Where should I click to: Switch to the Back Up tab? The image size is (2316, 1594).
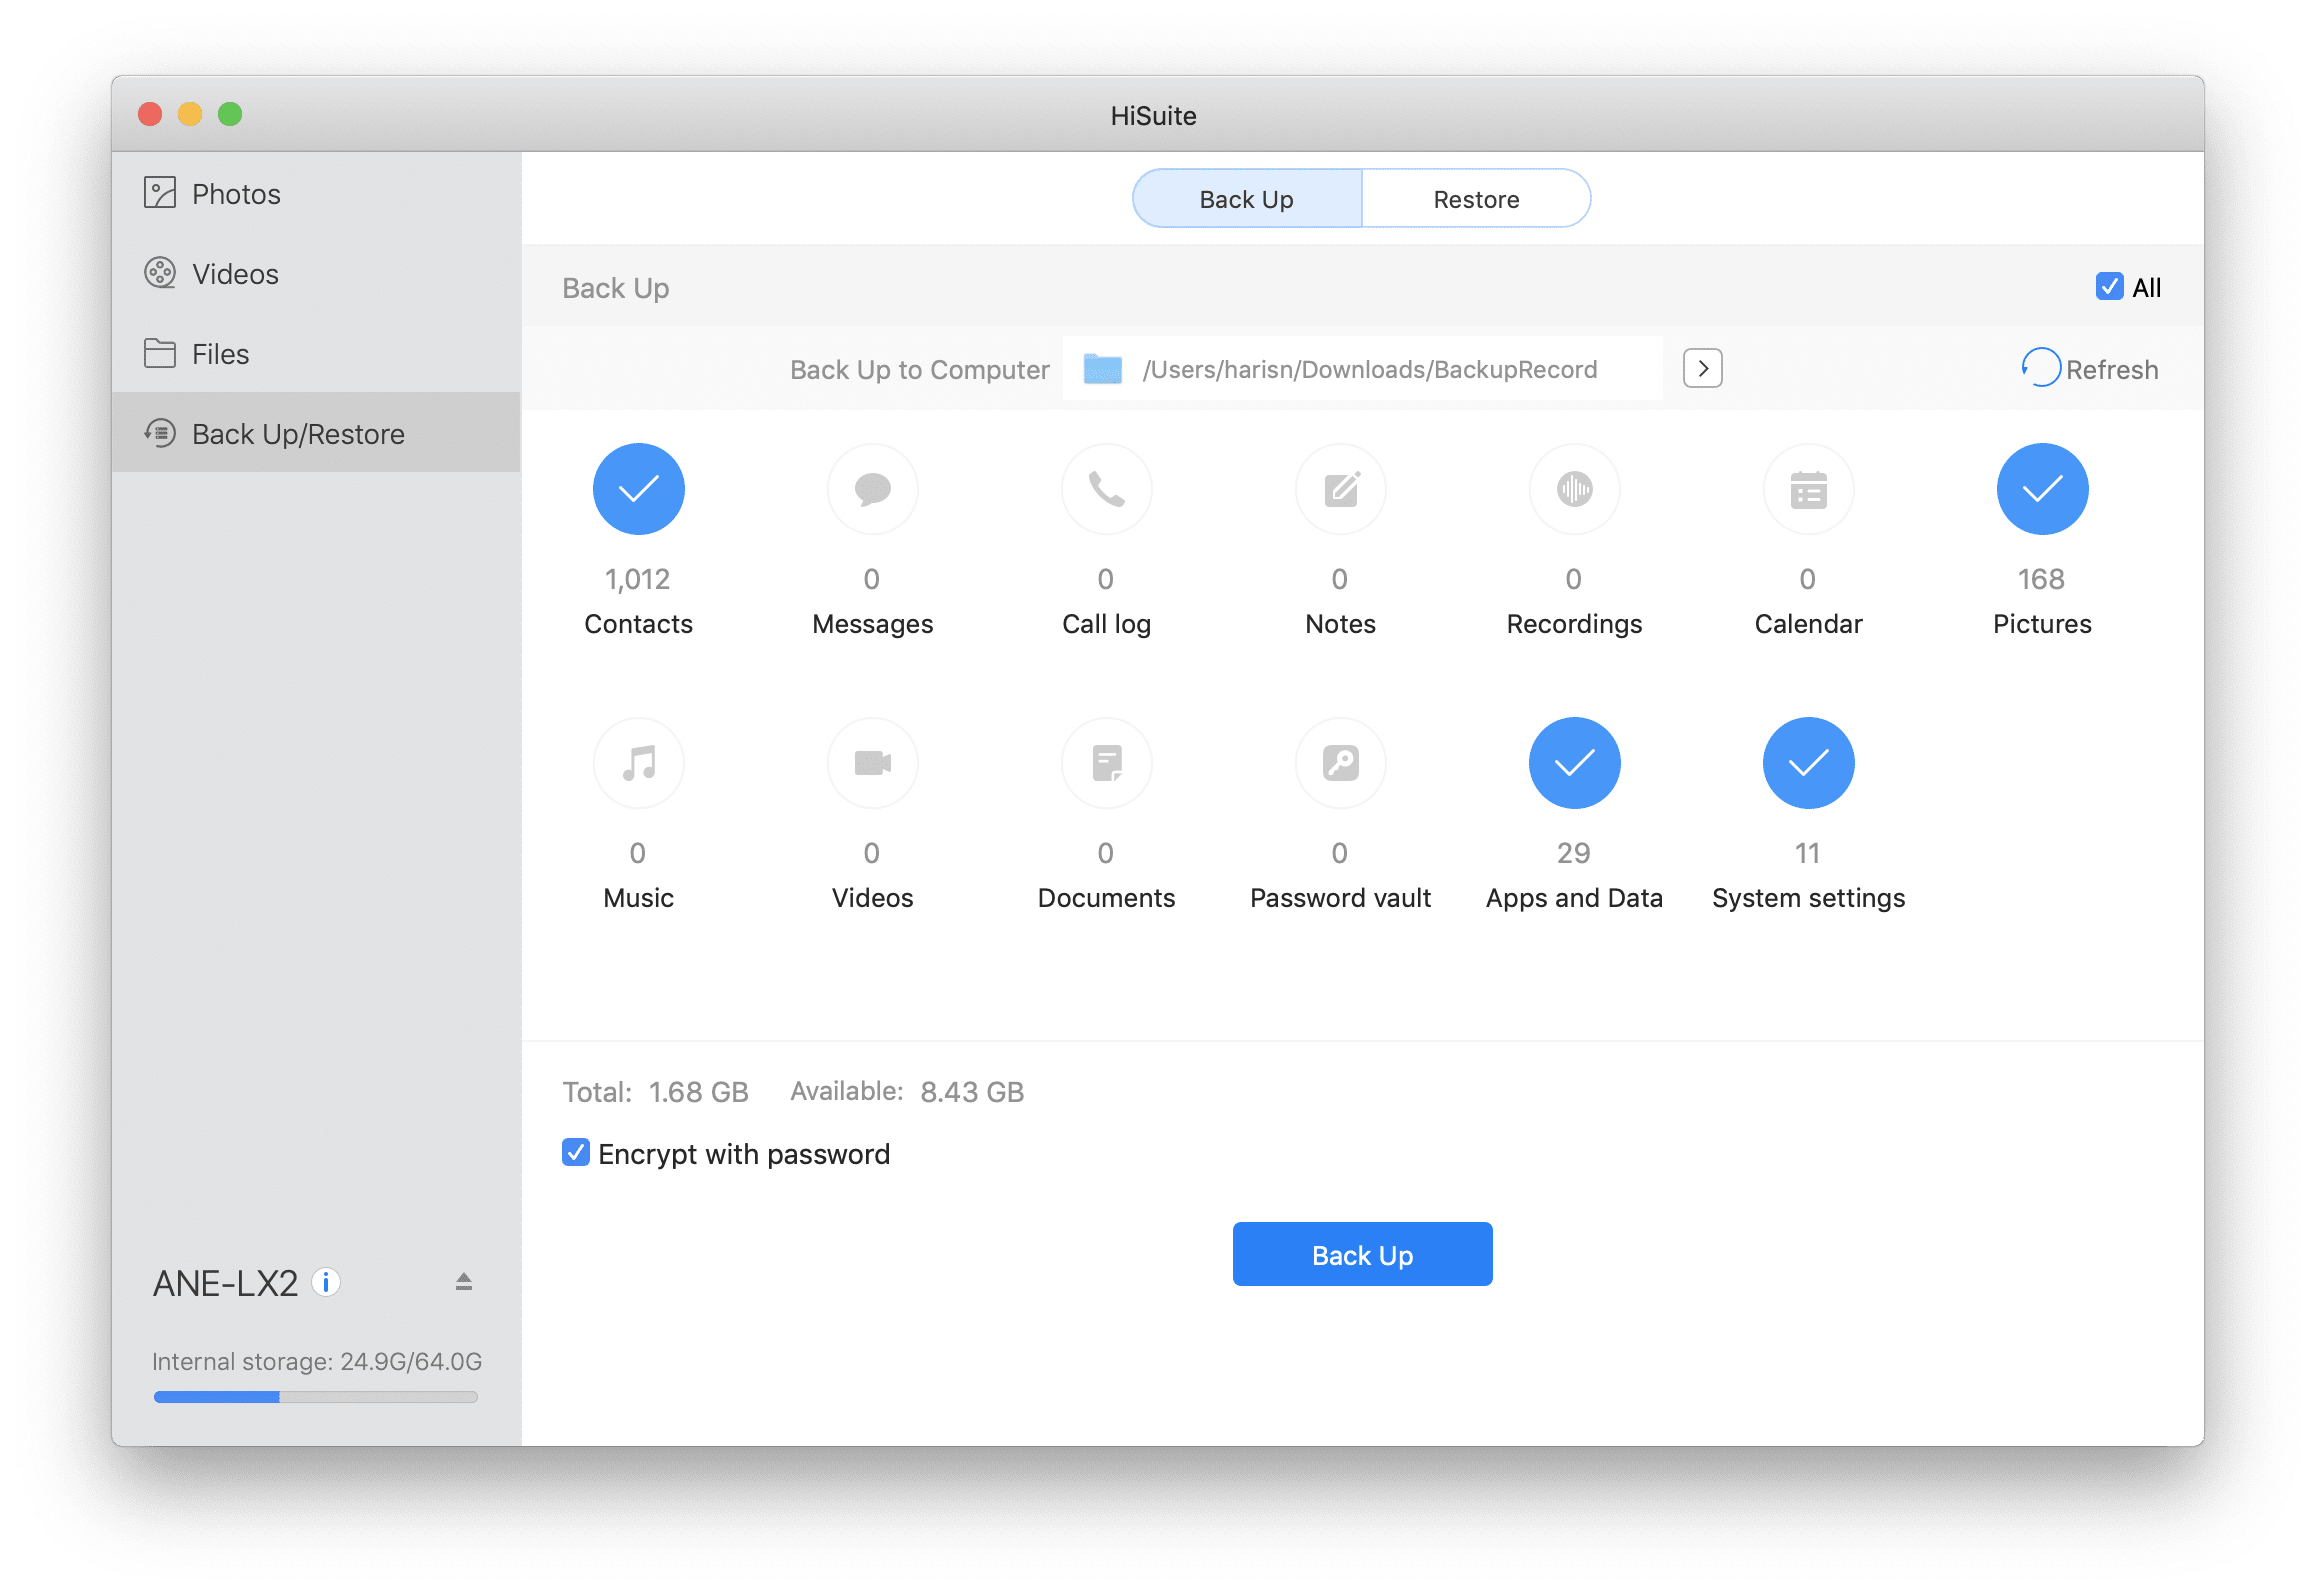pos(1245,198)
